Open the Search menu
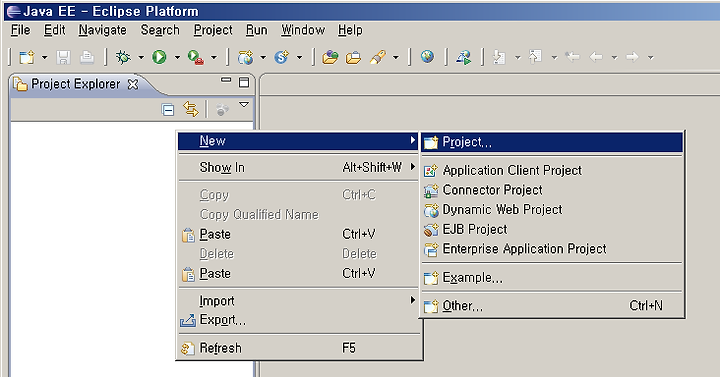 point(160,30)
